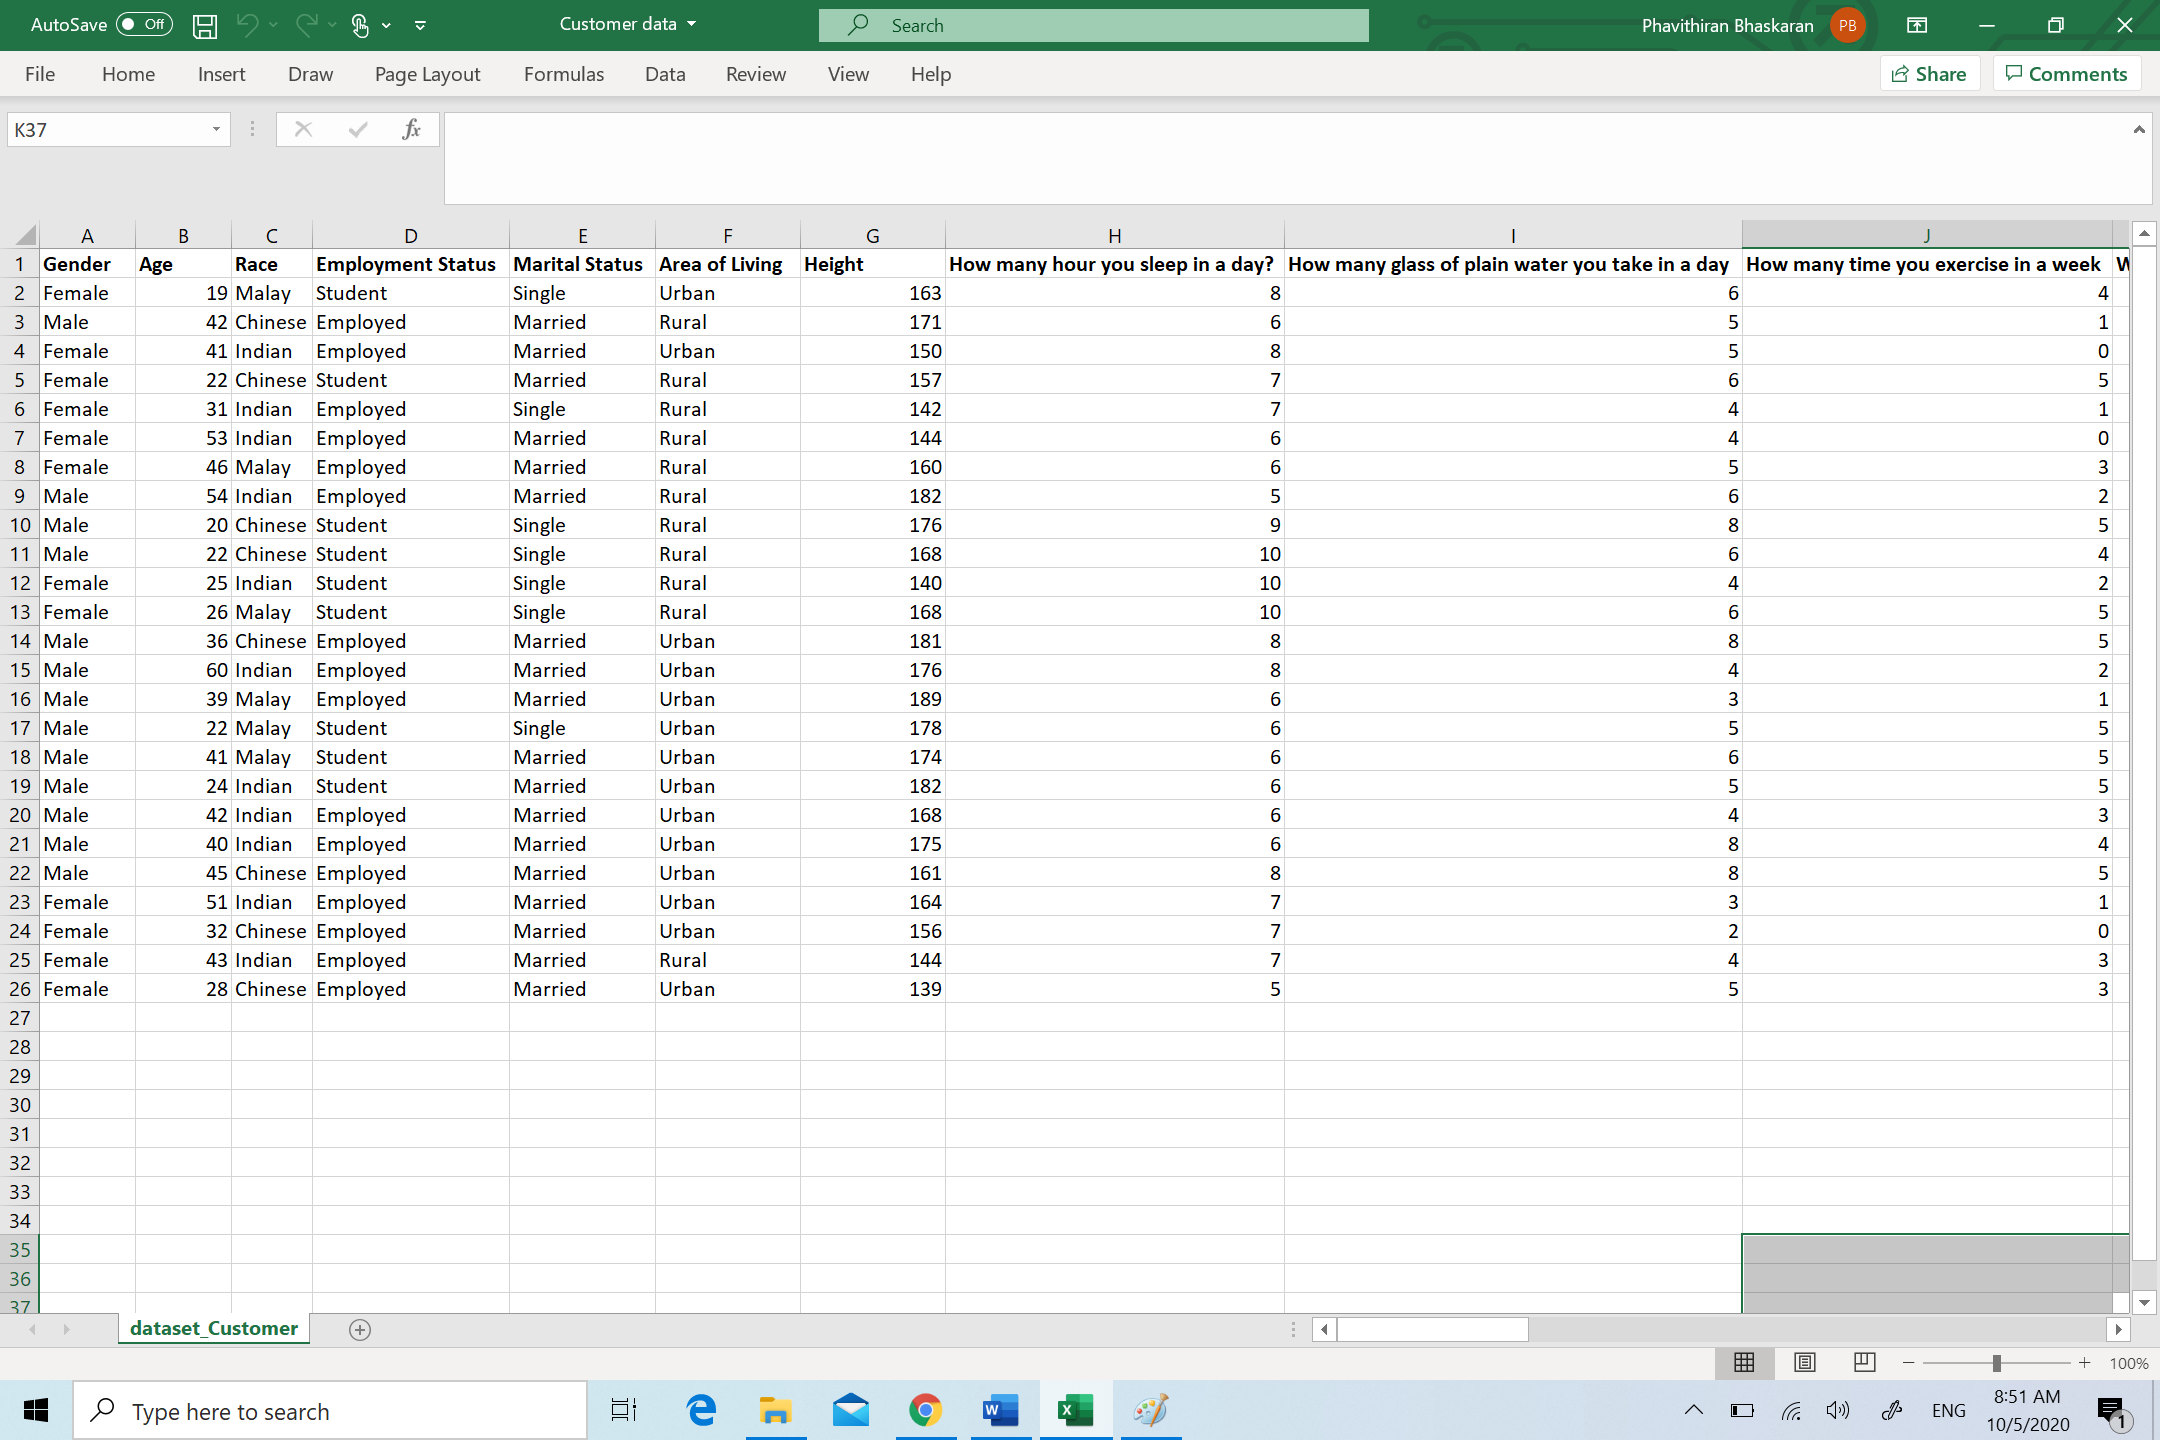Open the File menu
This screenshot has width=2160, height=1440.
pyautogui.click(x=39, y=73)
